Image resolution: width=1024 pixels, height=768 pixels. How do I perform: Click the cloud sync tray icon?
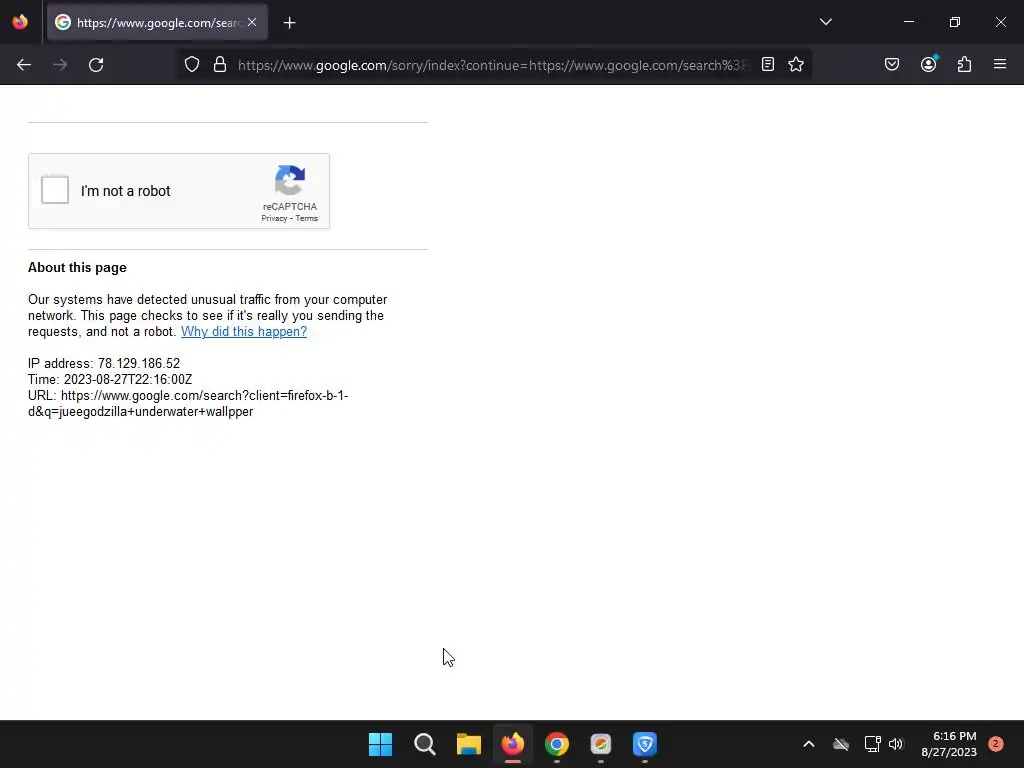pyautogui.click(x=841, y=744)
